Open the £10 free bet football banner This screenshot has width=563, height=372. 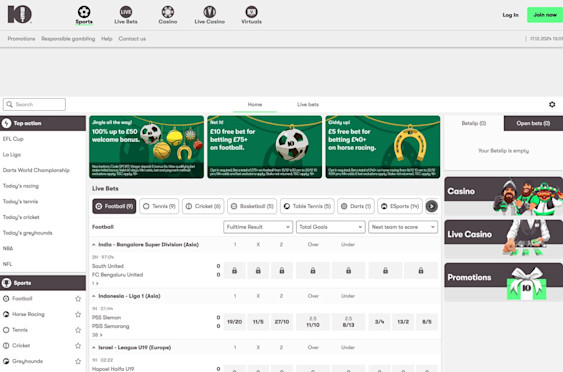point(265,147)
